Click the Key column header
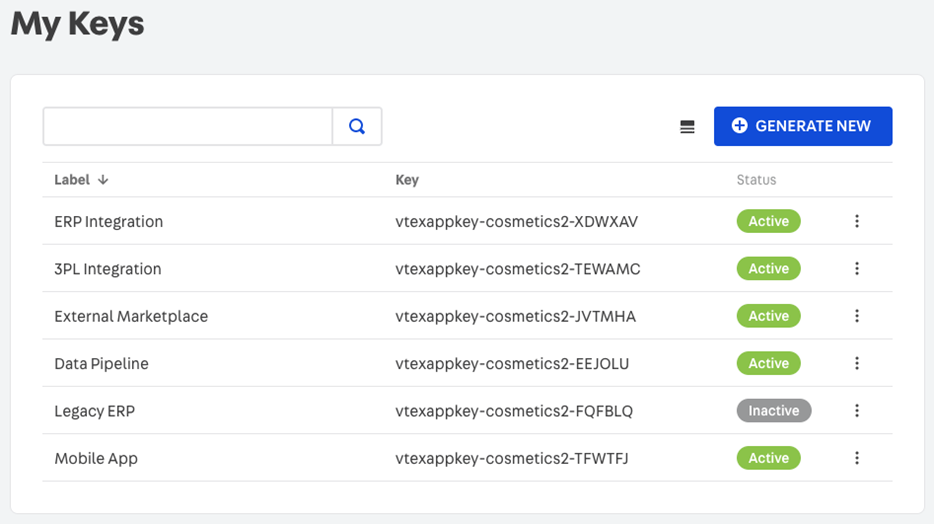This screenshot has width=934, height=524. [x=407, y=180]
